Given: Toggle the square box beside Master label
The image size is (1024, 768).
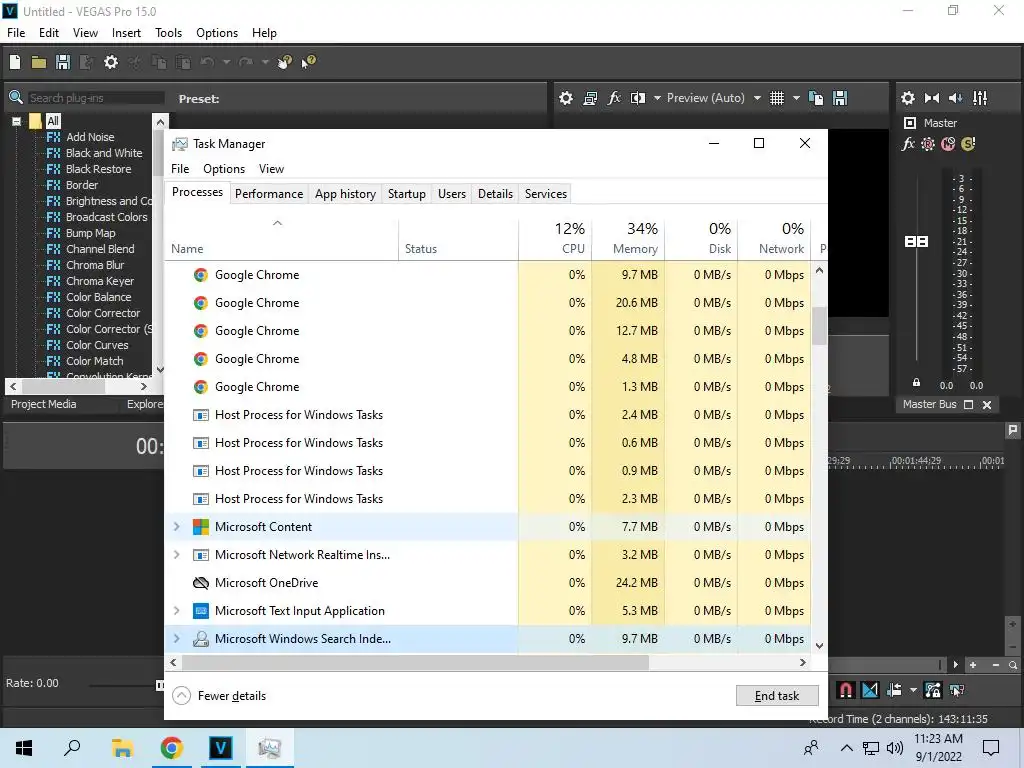Looking at the screenshot, I should (x=910, y=123).
